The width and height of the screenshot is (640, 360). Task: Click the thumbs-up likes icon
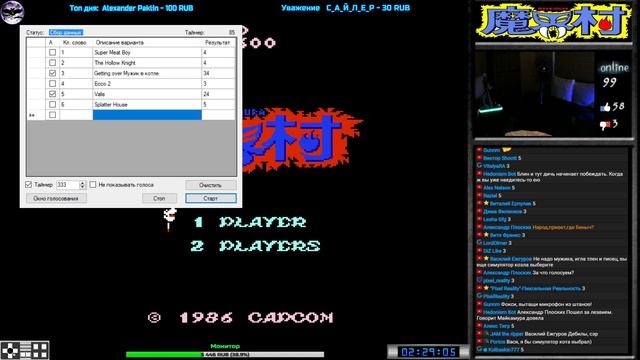tap(605, 107)
